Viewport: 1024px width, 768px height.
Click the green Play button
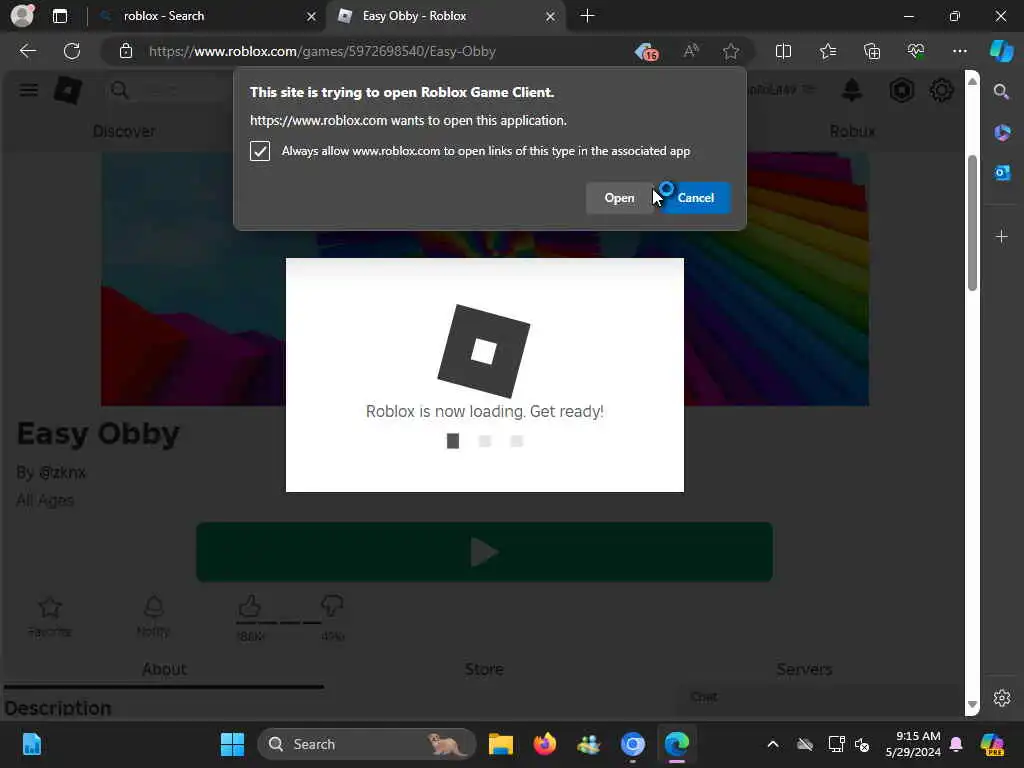pyautogui.click(x=484, y=552)
